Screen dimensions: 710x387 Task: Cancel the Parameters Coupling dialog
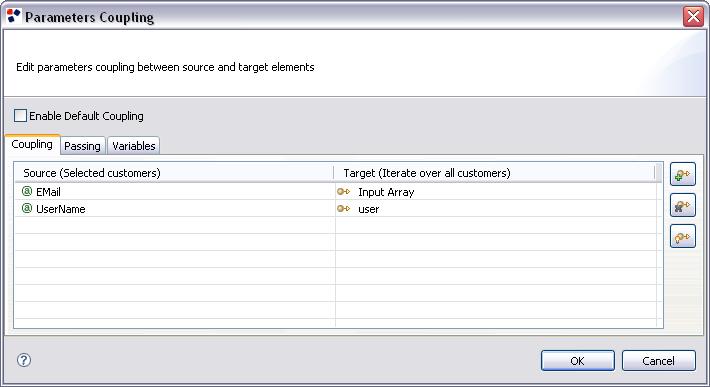tap(658, 361)
